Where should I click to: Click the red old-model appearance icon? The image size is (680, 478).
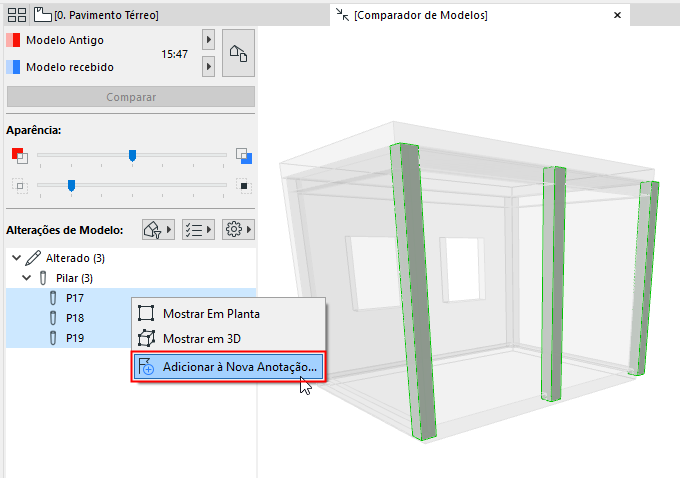click(20, 155)
